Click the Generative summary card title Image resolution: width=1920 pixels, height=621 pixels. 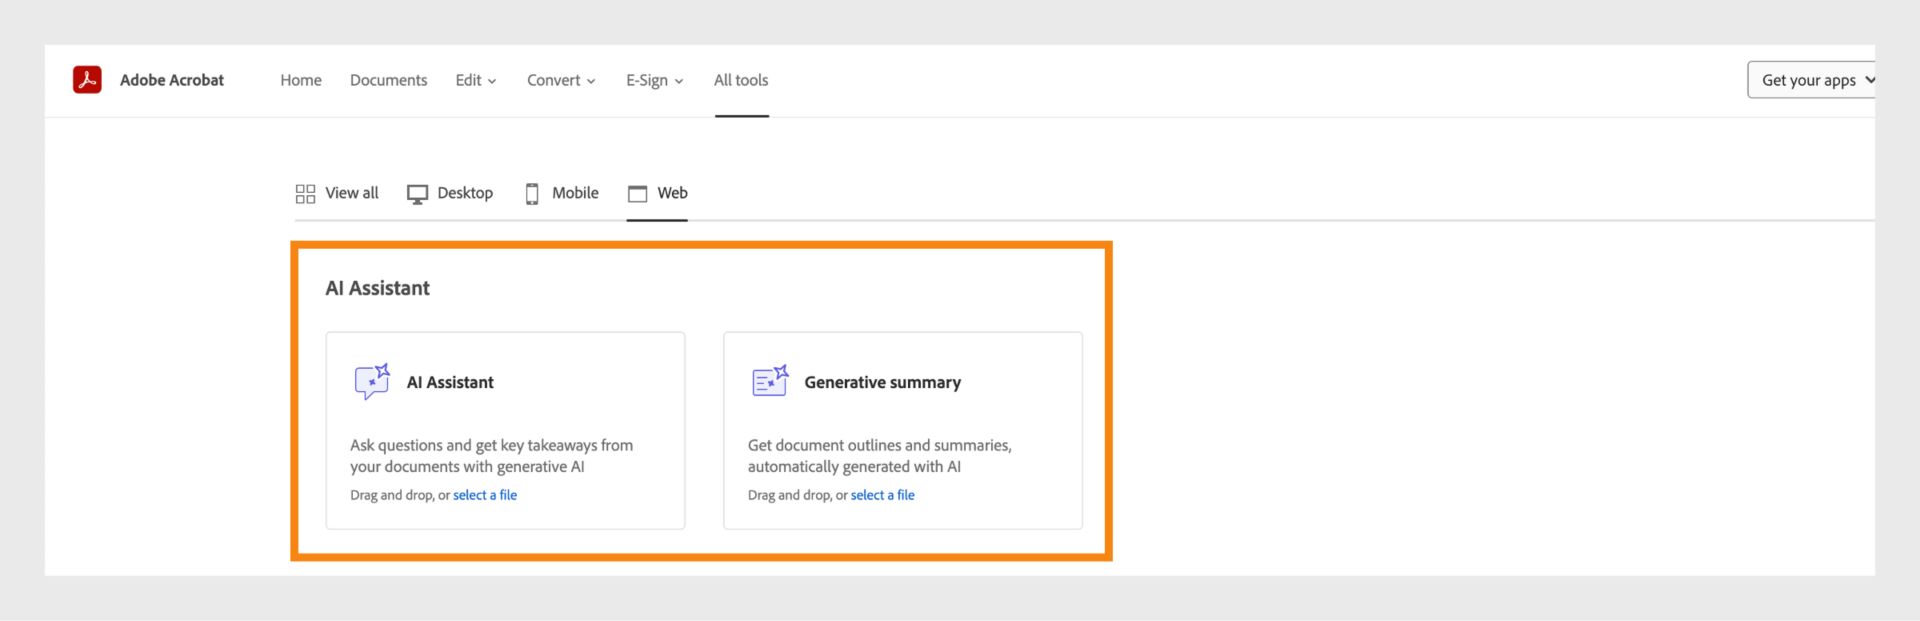(882, 382)
